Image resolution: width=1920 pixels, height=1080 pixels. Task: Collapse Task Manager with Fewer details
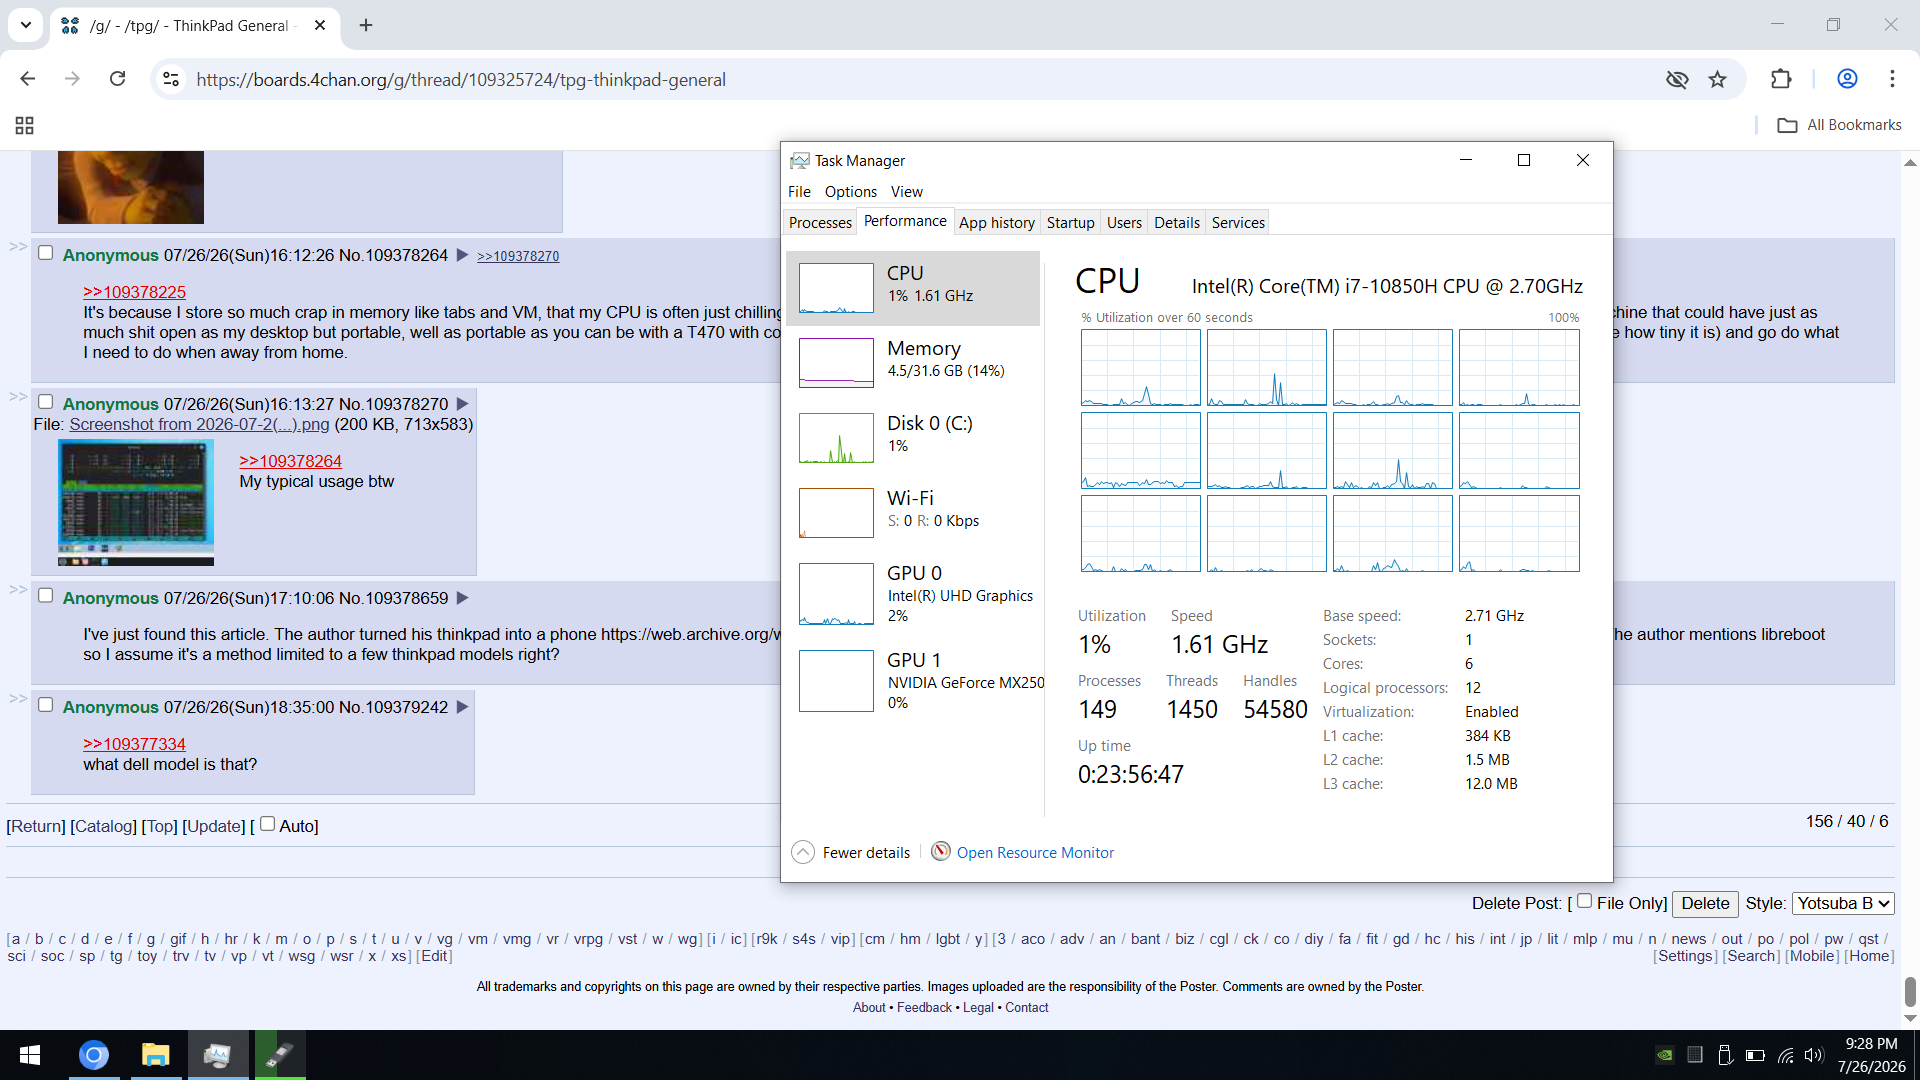pos(852,852)
